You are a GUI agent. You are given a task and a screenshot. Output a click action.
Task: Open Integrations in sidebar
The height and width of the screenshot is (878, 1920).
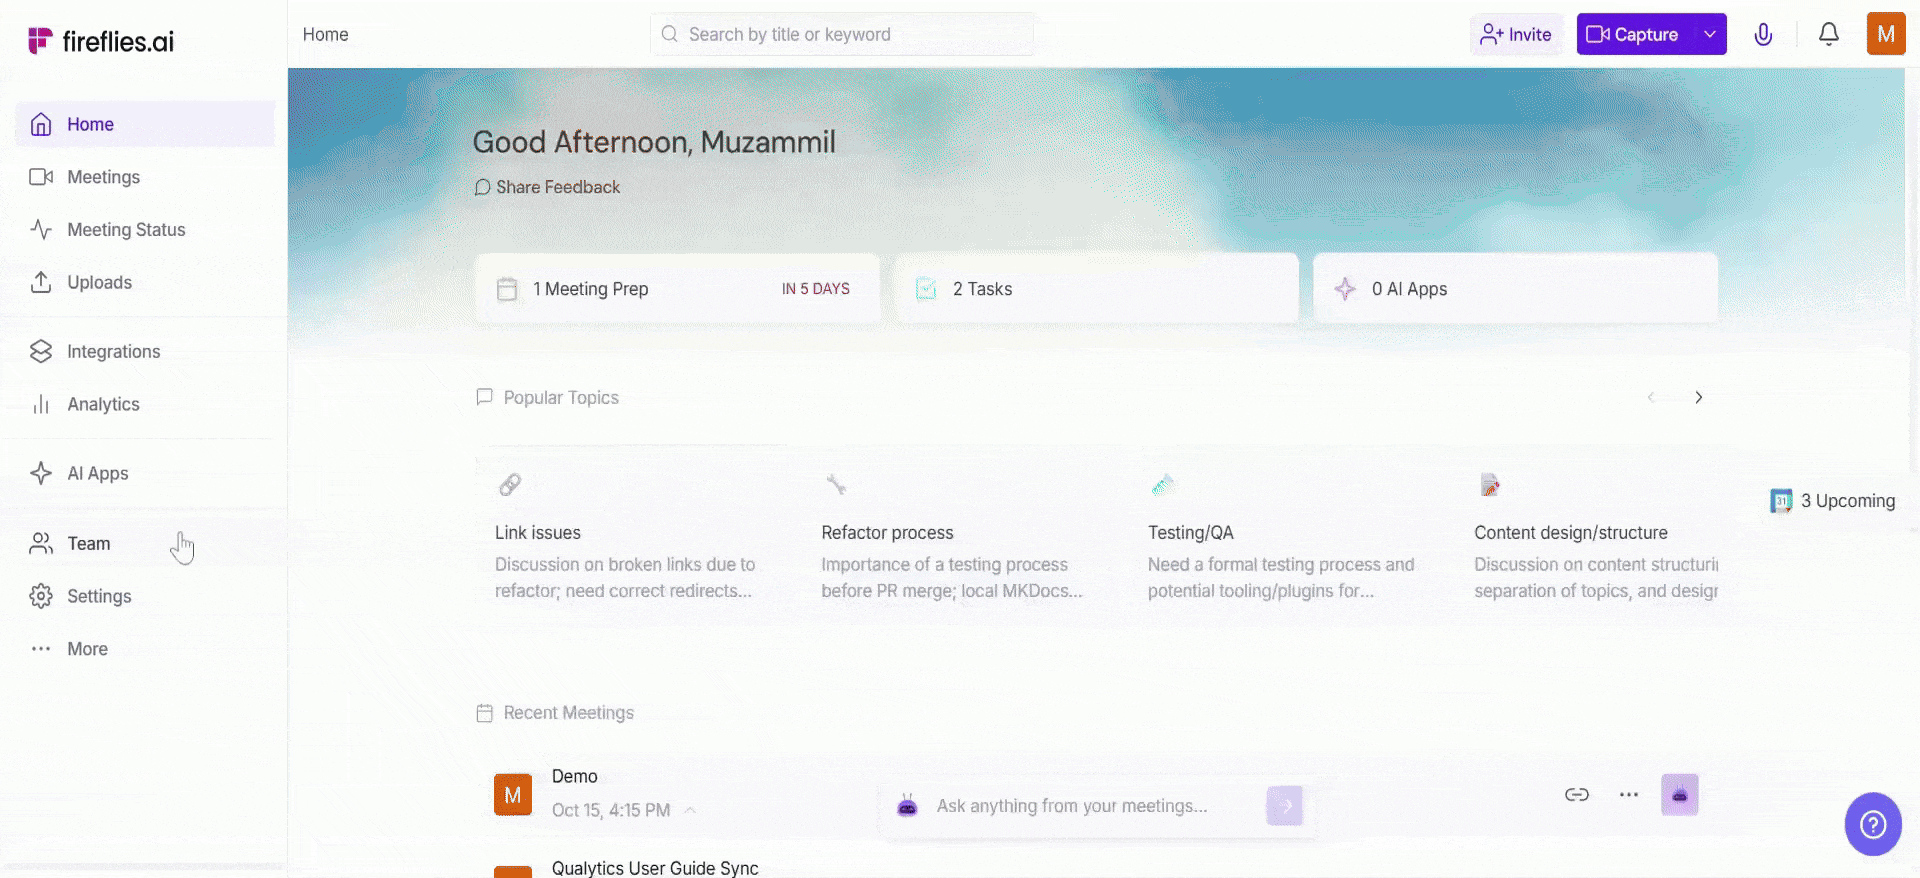(x=145, y=352)
